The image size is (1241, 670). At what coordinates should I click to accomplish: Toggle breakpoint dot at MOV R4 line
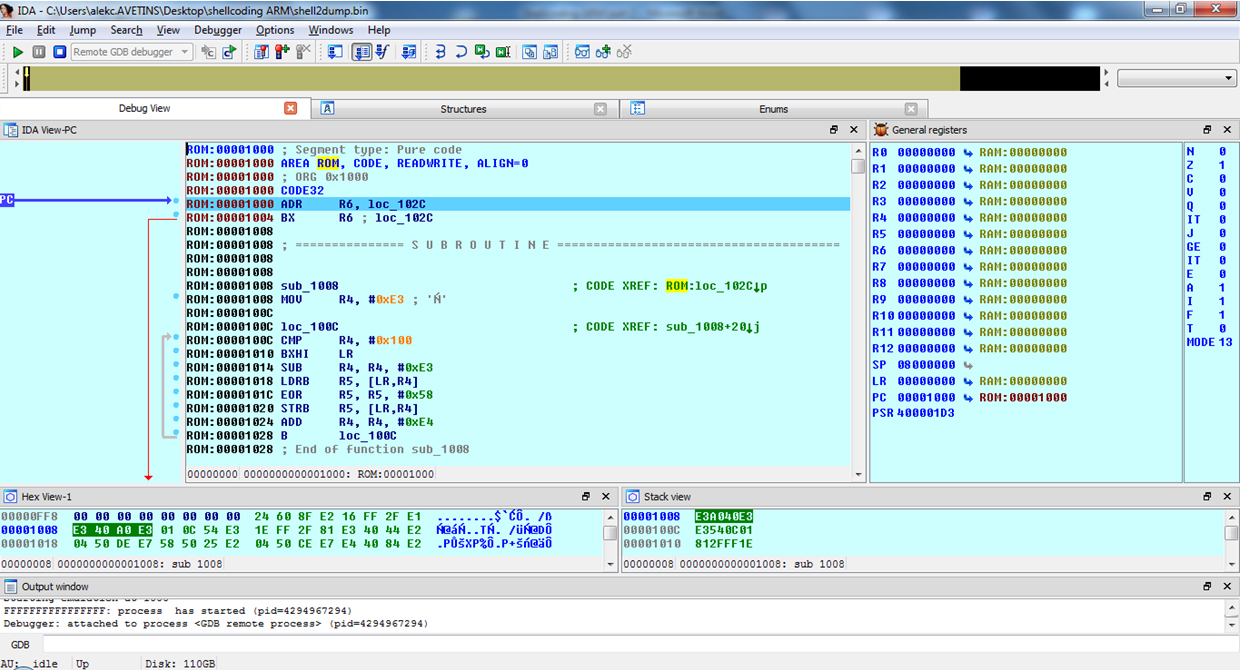176,298
